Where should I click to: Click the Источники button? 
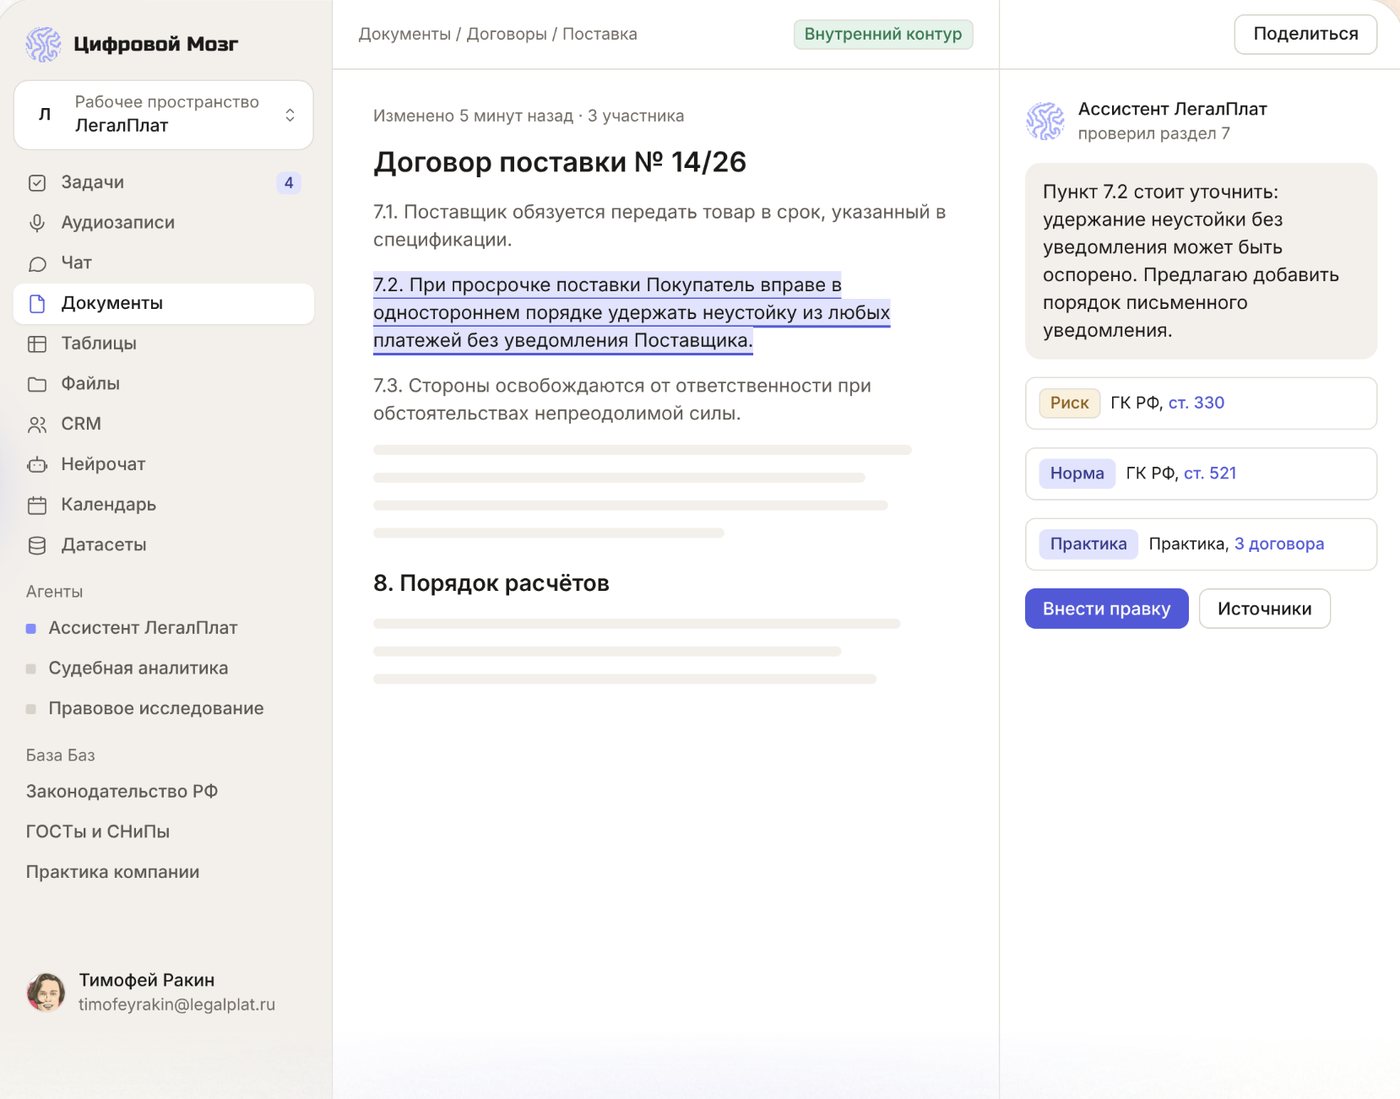click(1264, 609)
